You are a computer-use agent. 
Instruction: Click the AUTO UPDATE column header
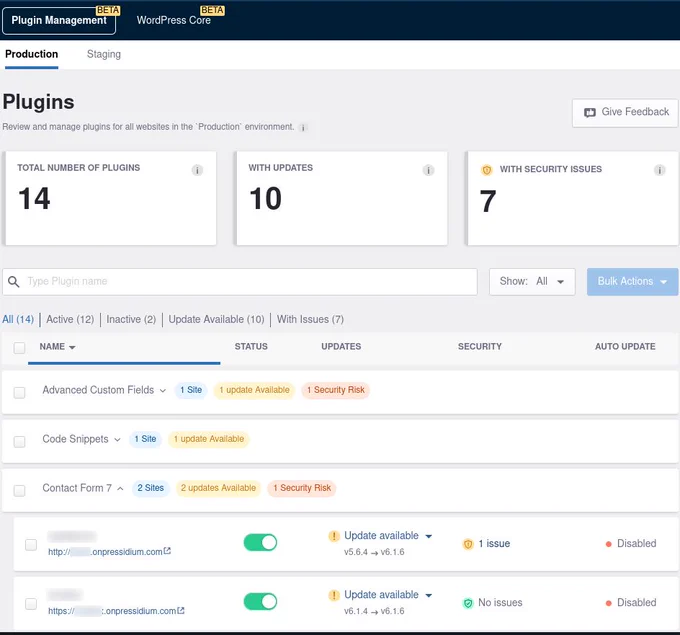[625, 347]
